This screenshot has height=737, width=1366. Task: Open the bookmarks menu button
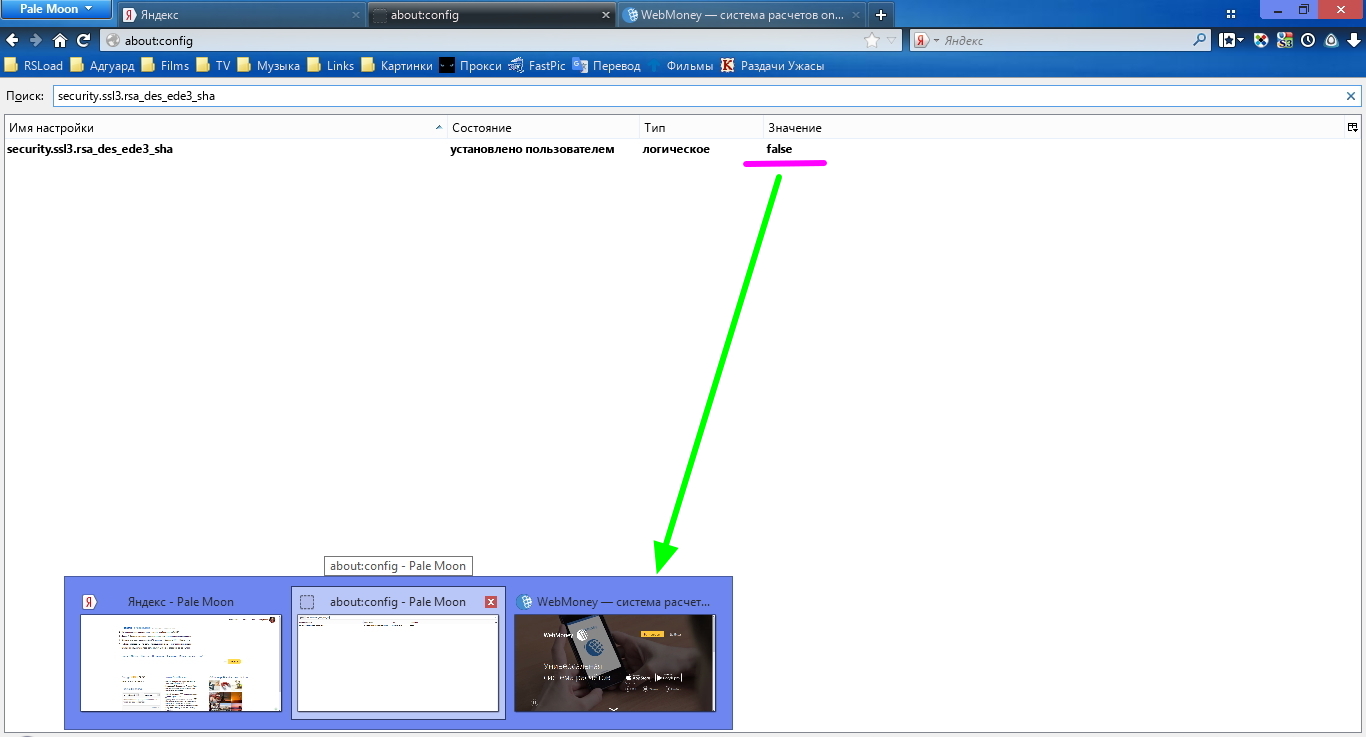pos(1231,41)
